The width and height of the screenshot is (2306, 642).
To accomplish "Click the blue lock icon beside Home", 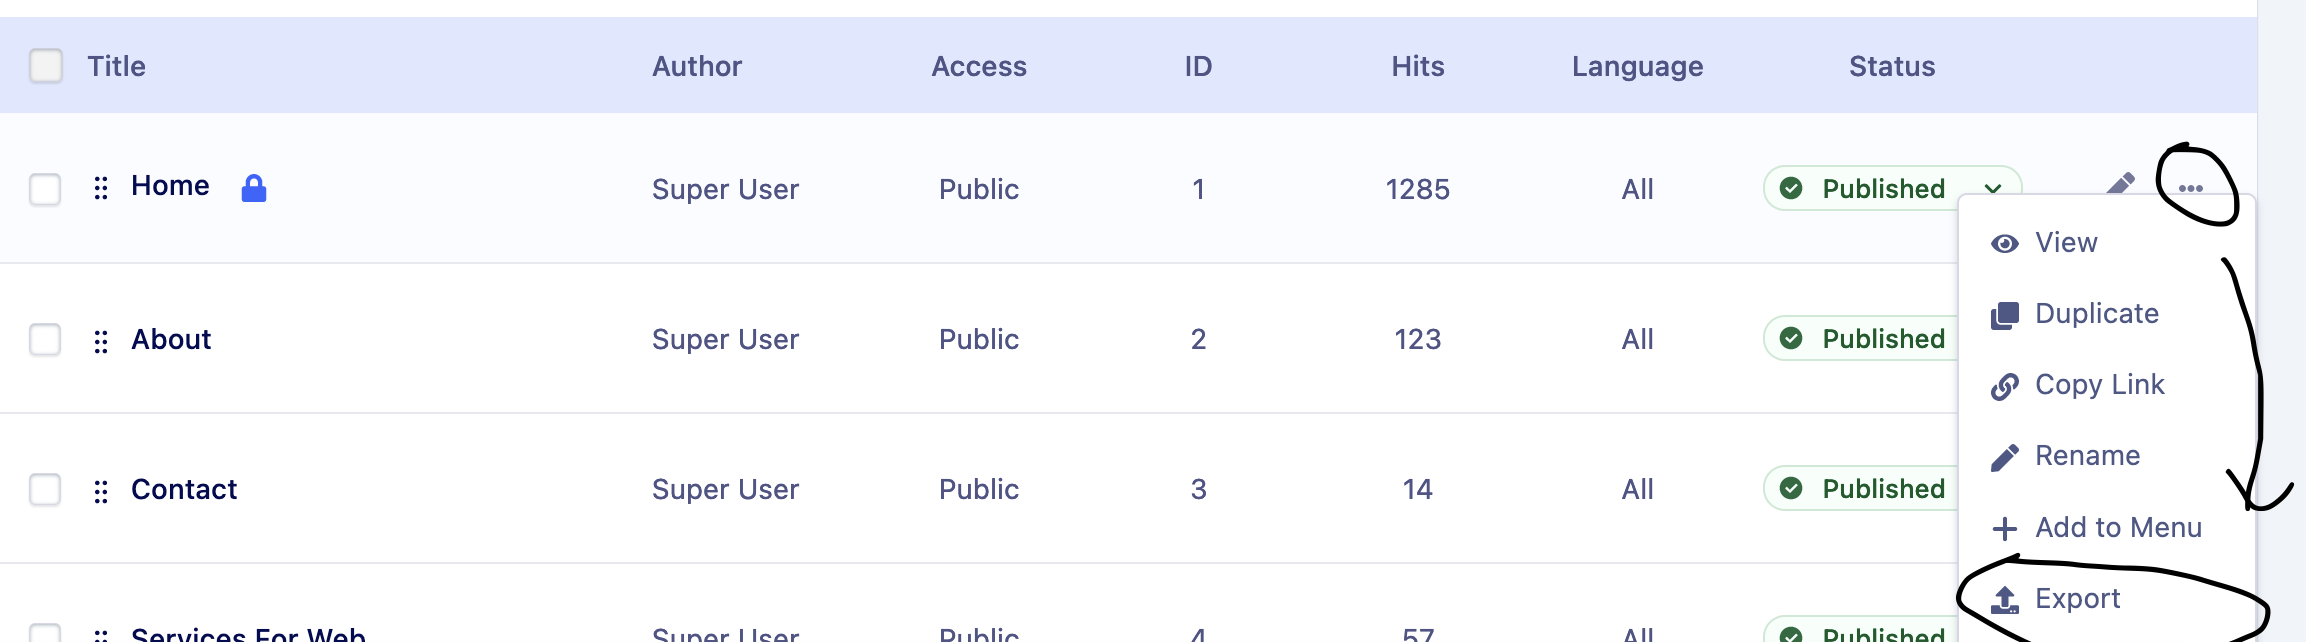I will tap(254, 188).
